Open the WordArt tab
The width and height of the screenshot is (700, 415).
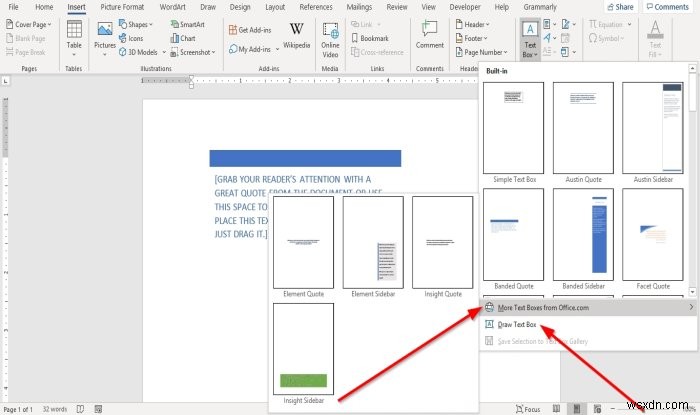click(172, 7)
